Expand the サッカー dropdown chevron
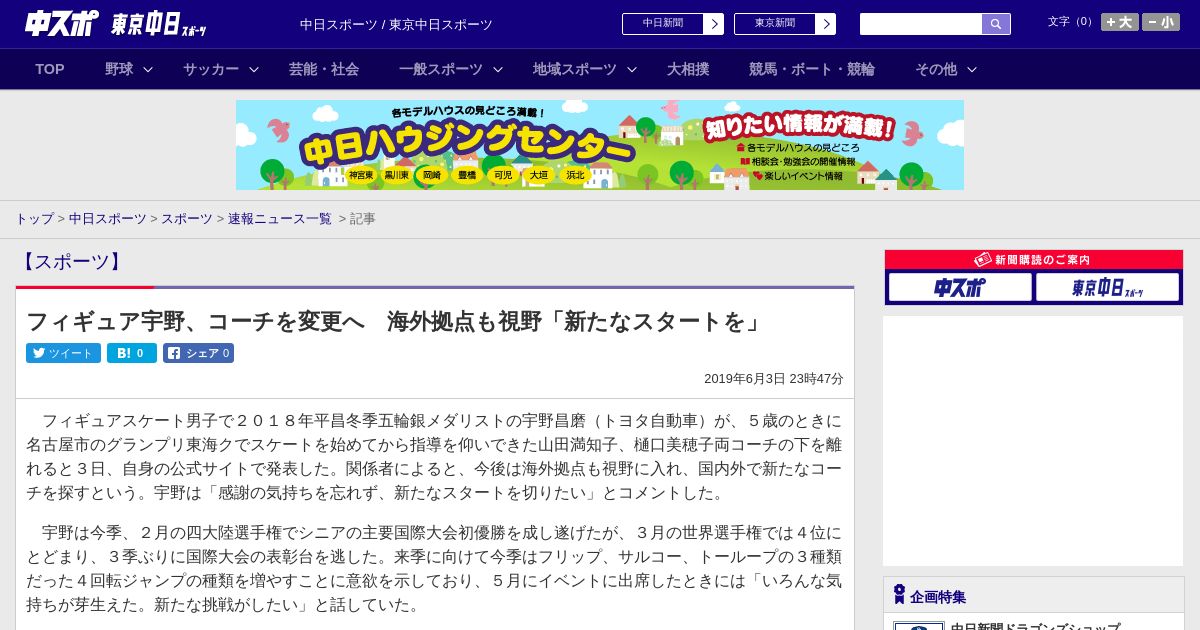The height and width of the screenshot is (630, 1200). coord(254,69)
